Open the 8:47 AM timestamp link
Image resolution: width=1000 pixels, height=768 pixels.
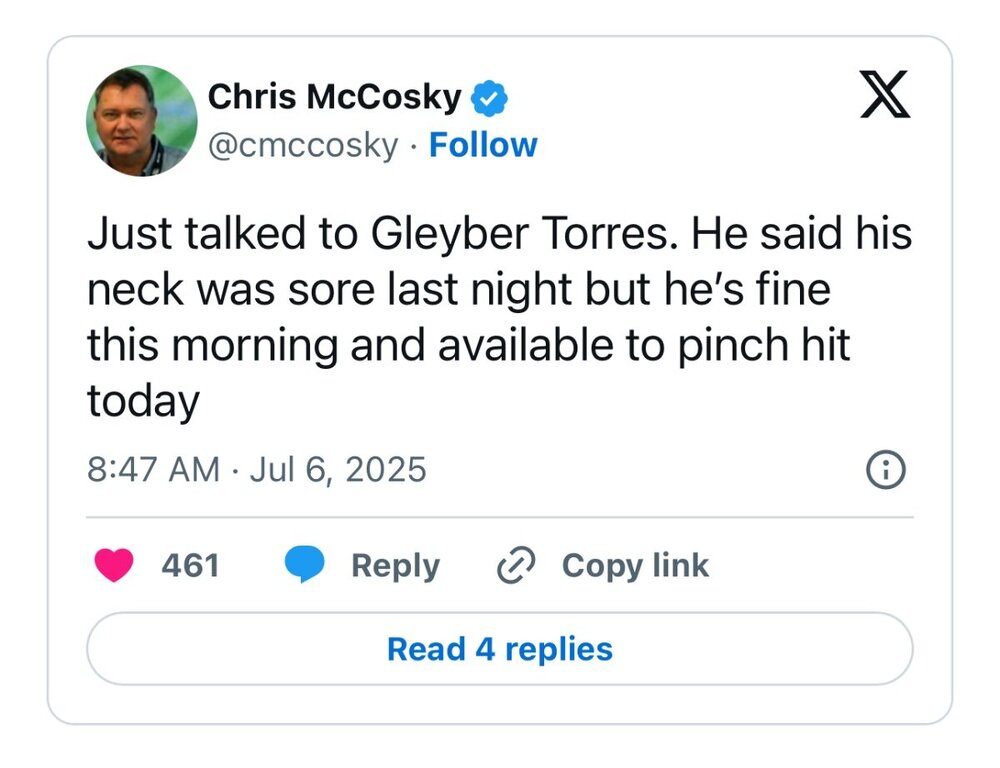(x=153, y=469)
